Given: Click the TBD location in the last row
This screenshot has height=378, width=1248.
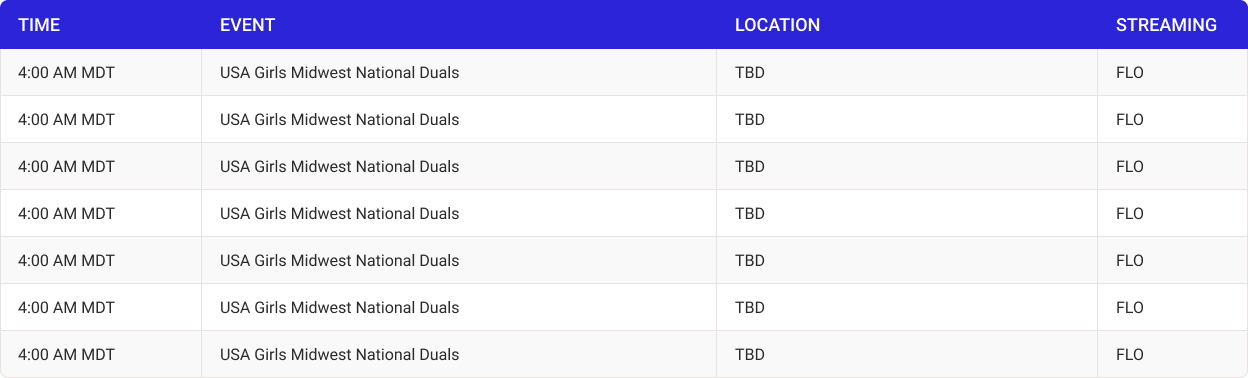Looking at the screenshot, I should click(x=750, y=355).
